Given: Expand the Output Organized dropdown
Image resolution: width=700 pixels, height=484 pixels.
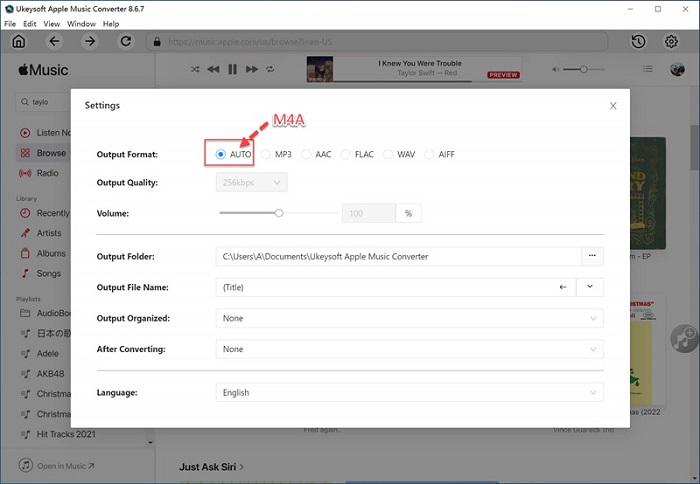Looking at the screenshot, I should click(x=409, y=319).
